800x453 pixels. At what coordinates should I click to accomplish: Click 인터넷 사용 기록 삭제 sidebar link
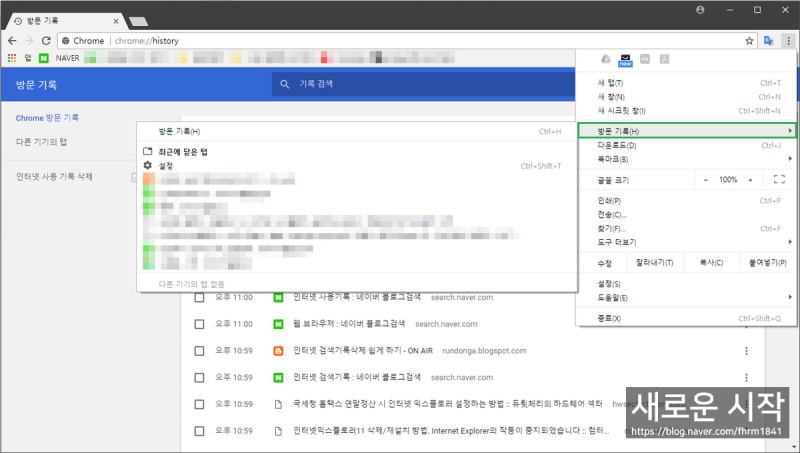(54, 177)
